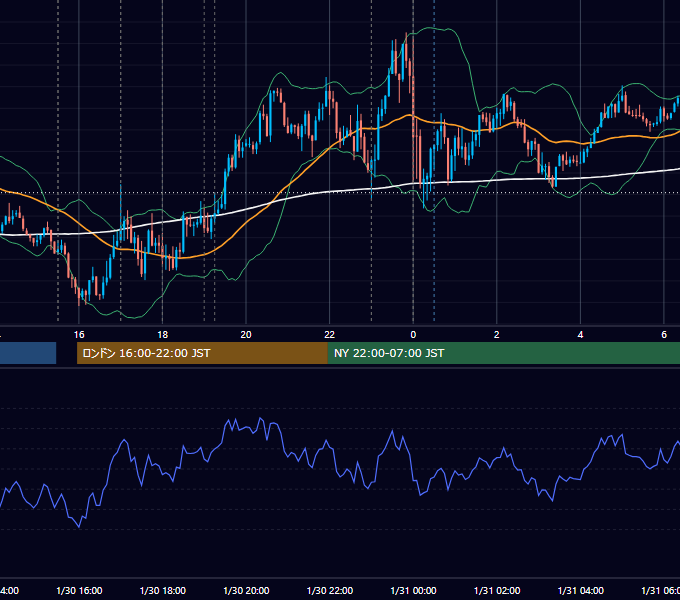The height and width of the screenshot is (600, 680).
Task: Click the '1/31 02:00' date label
Action: [497, 591]
